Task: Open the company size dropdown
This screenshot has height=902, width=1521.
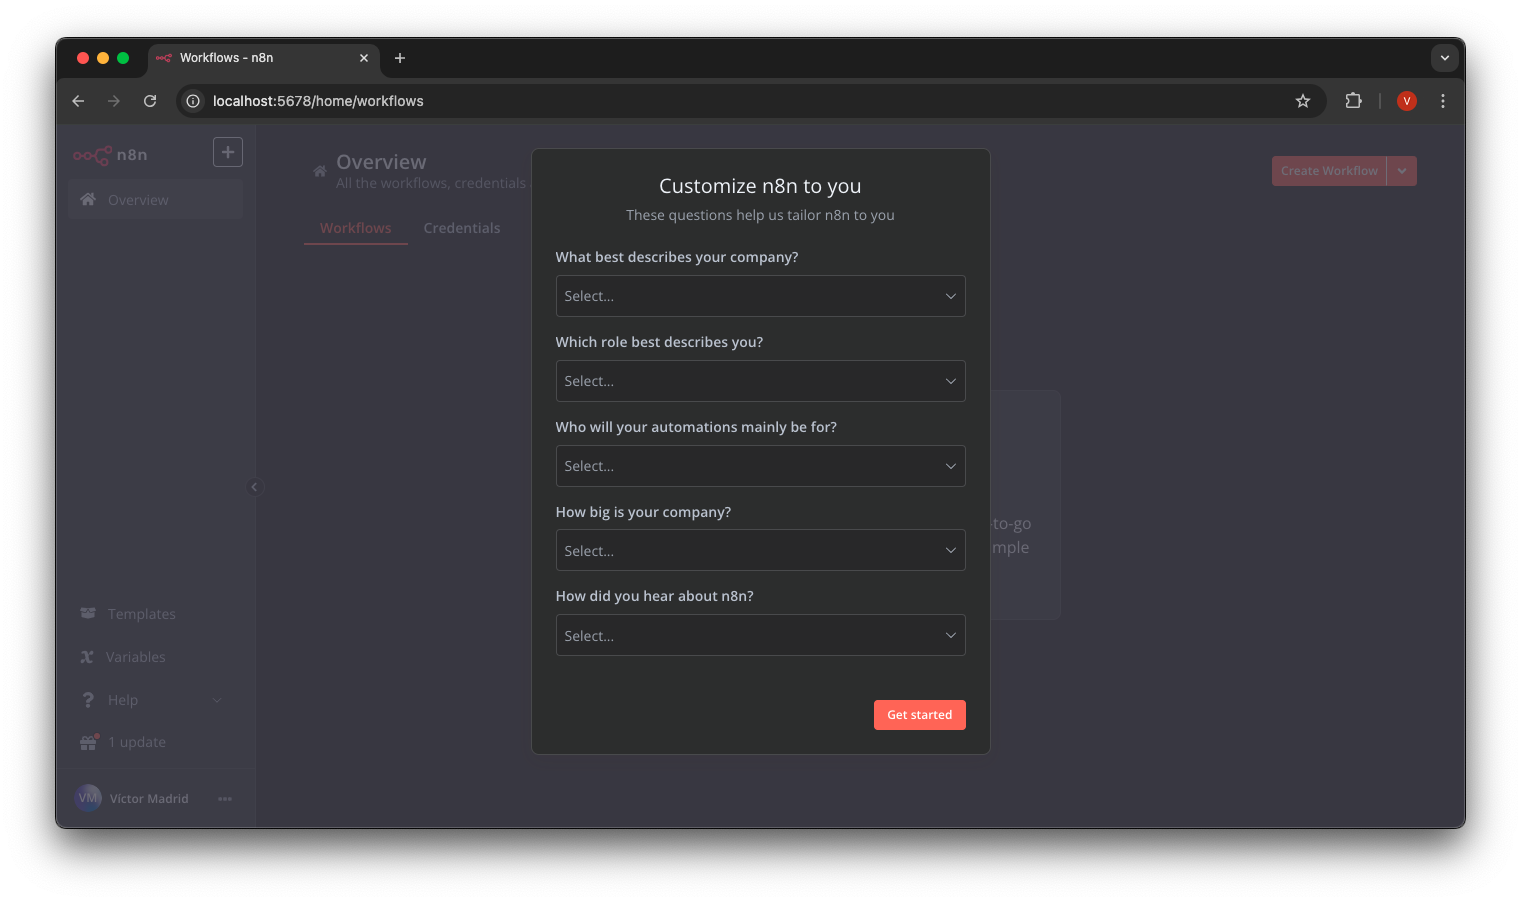Action: [x=760, y=550]
